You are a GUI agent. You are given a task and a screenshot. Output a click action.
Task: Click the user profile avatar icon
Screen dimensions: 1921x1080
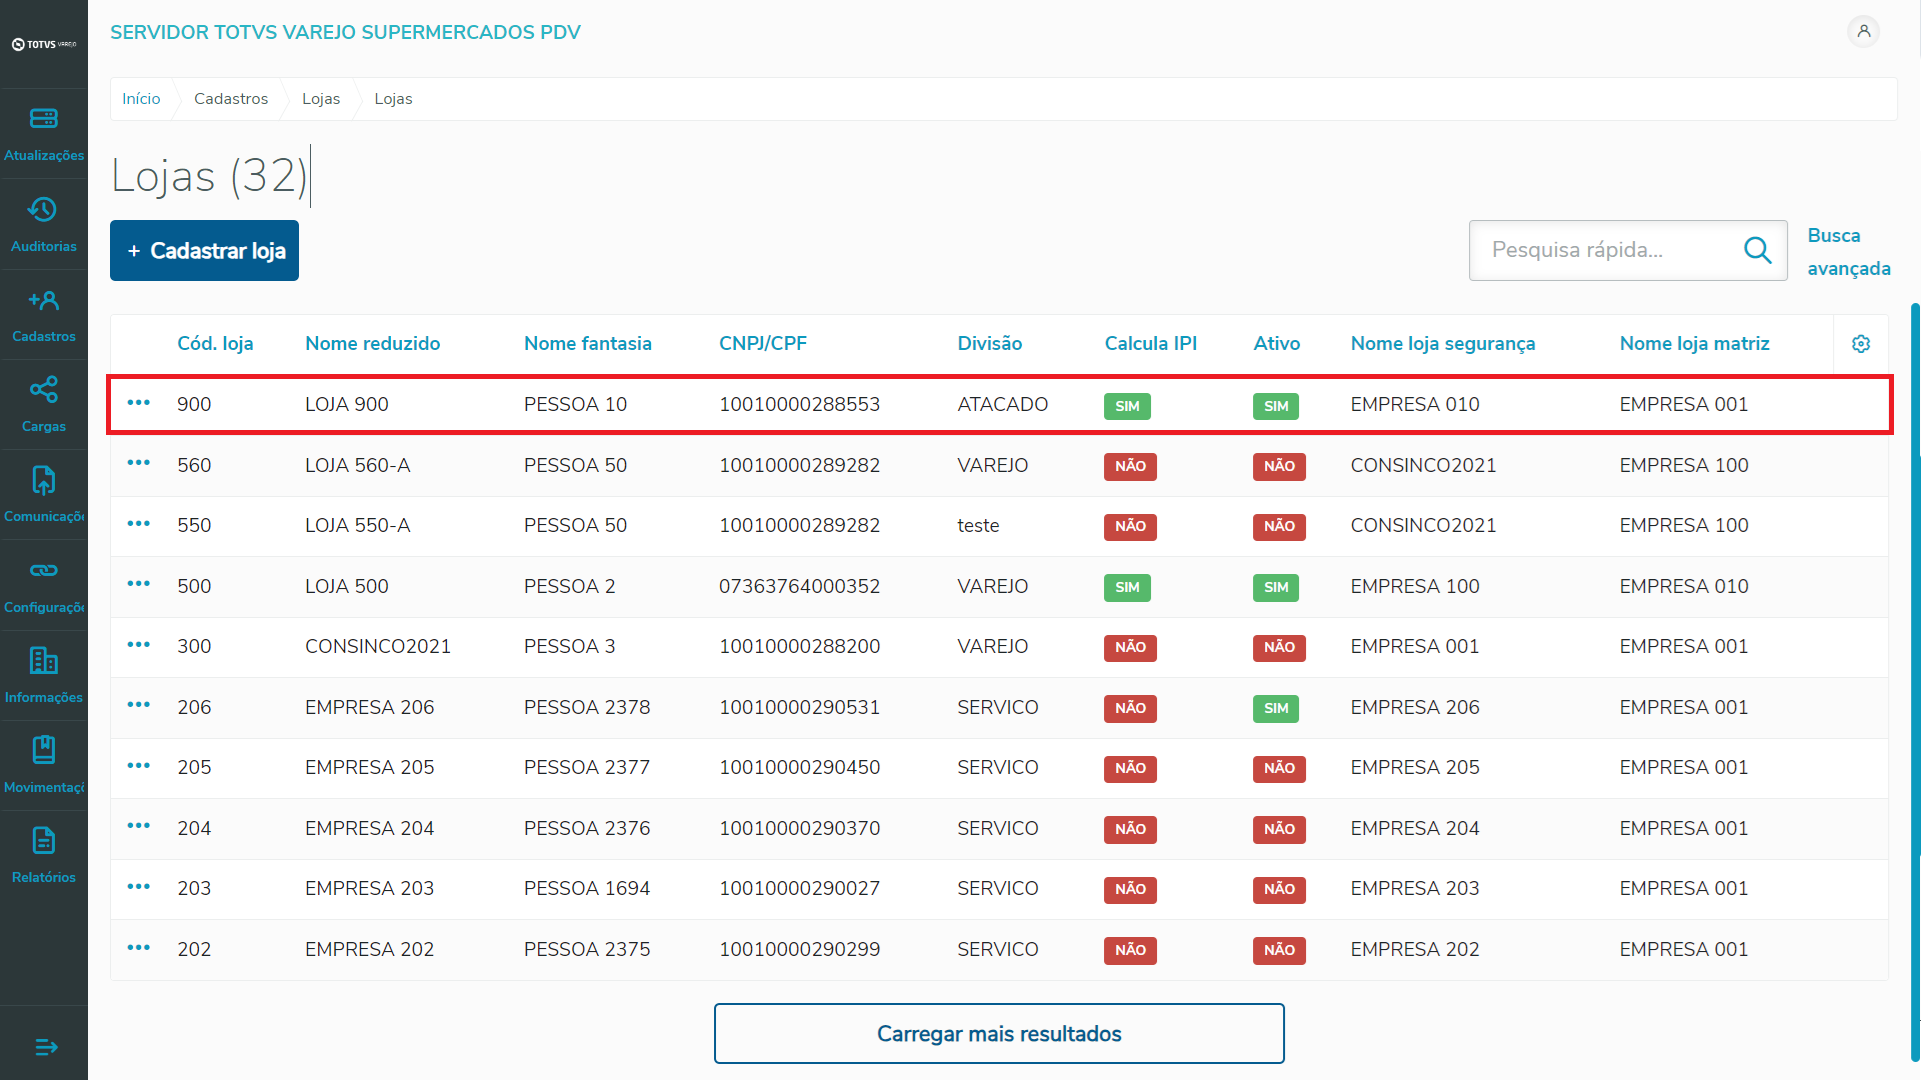pos(1863,32)
